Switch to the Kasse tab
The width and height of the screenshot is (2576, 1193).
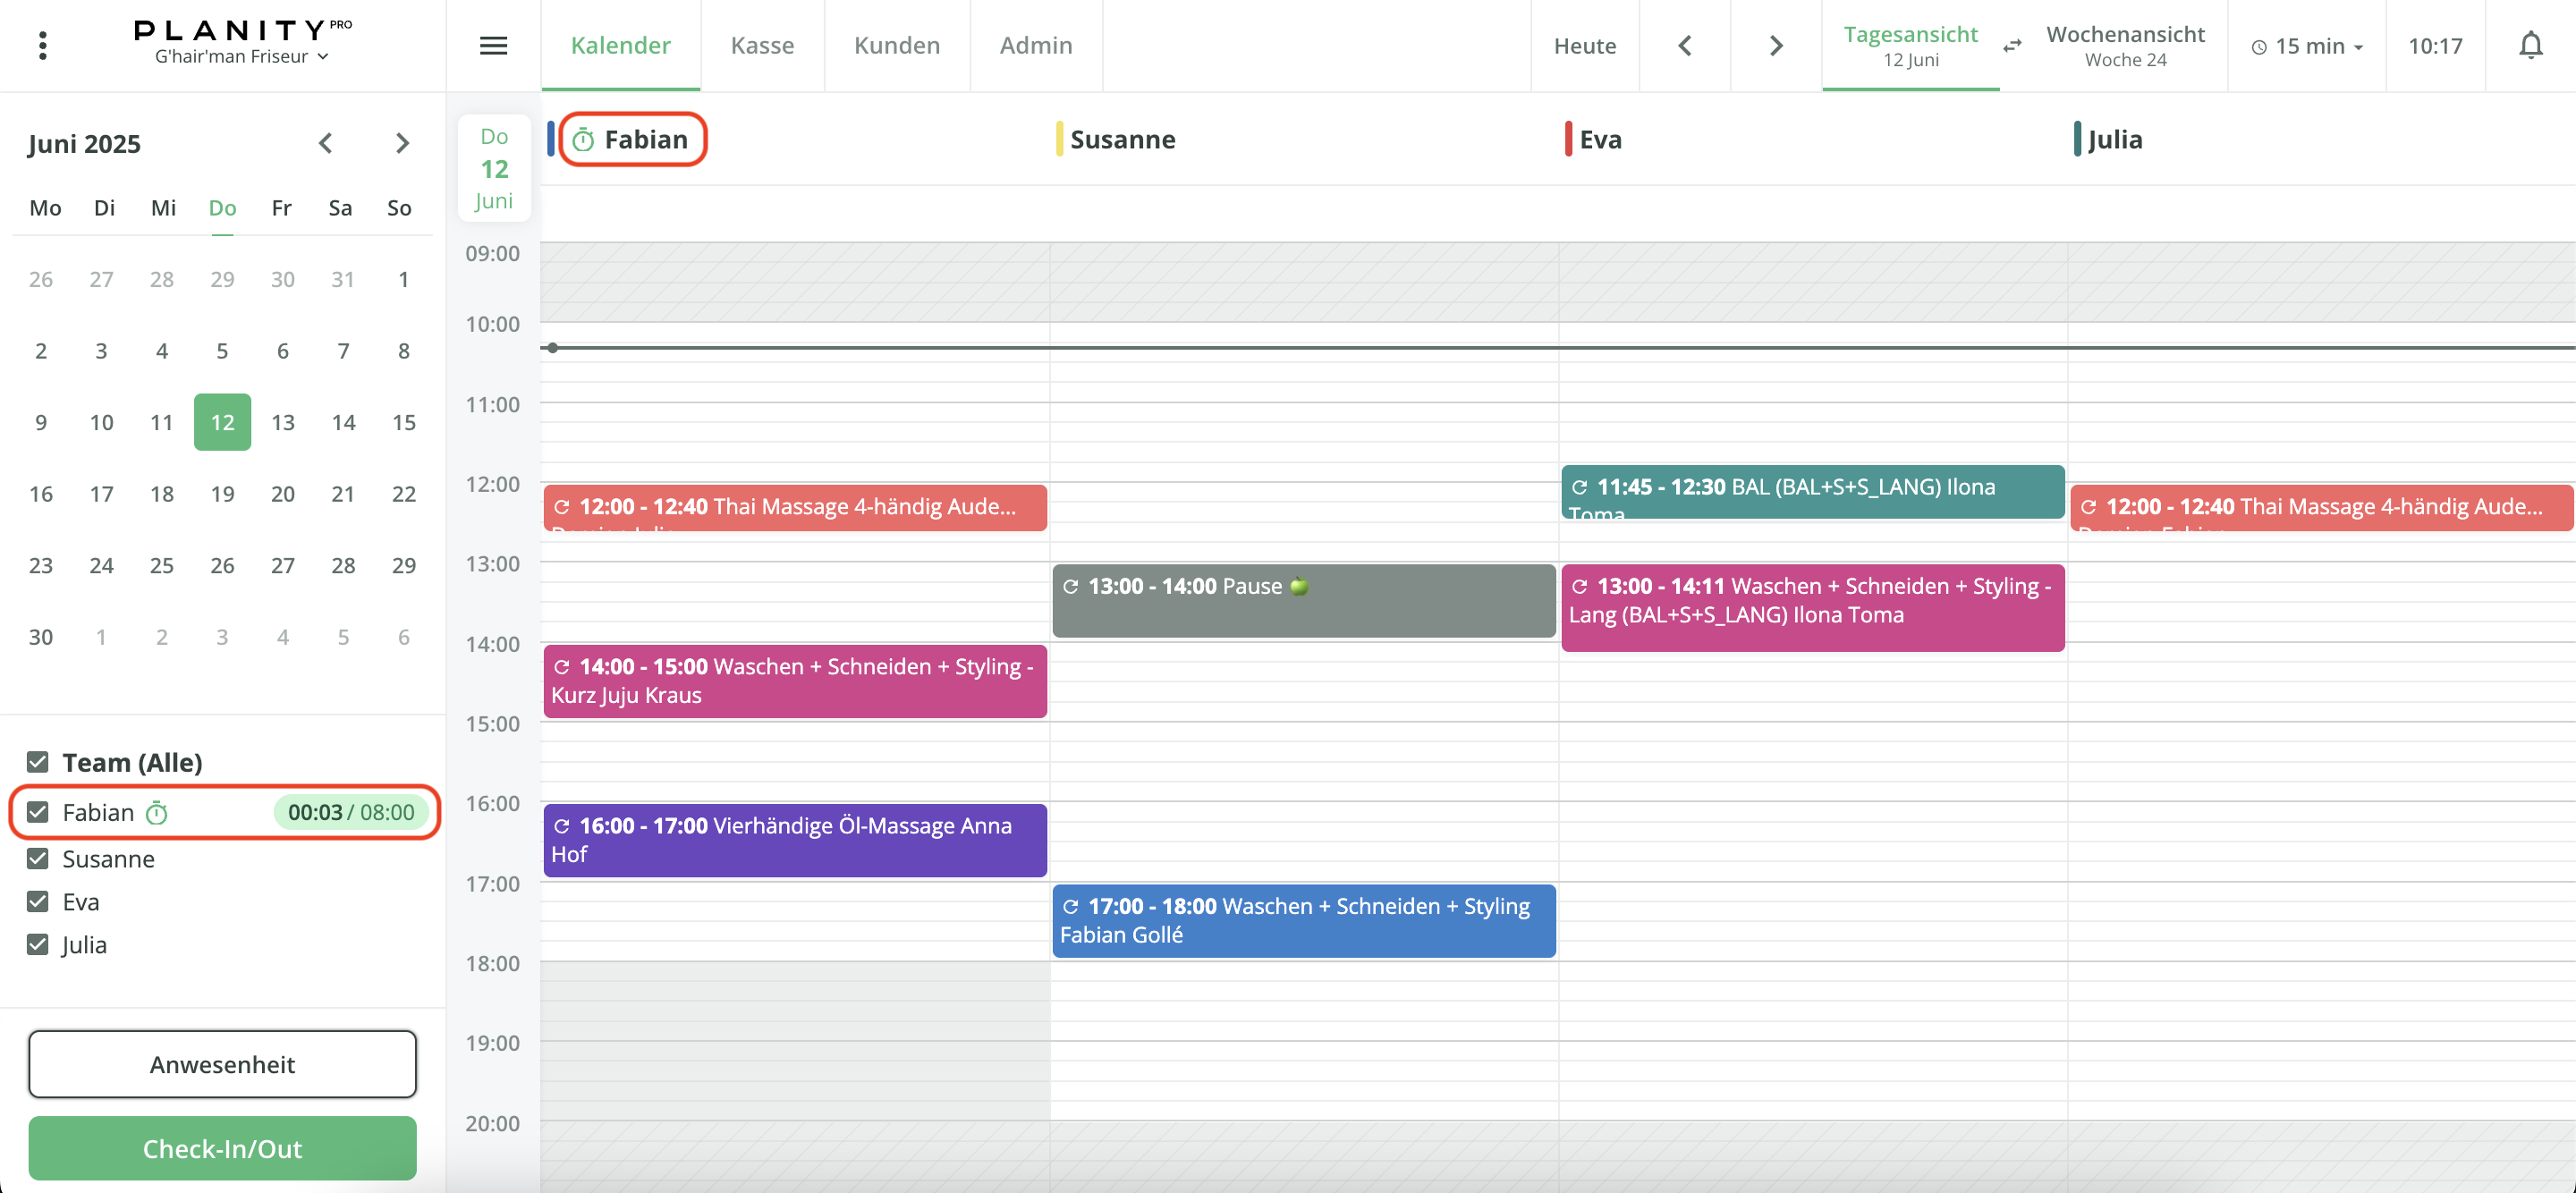click(762, 45)
